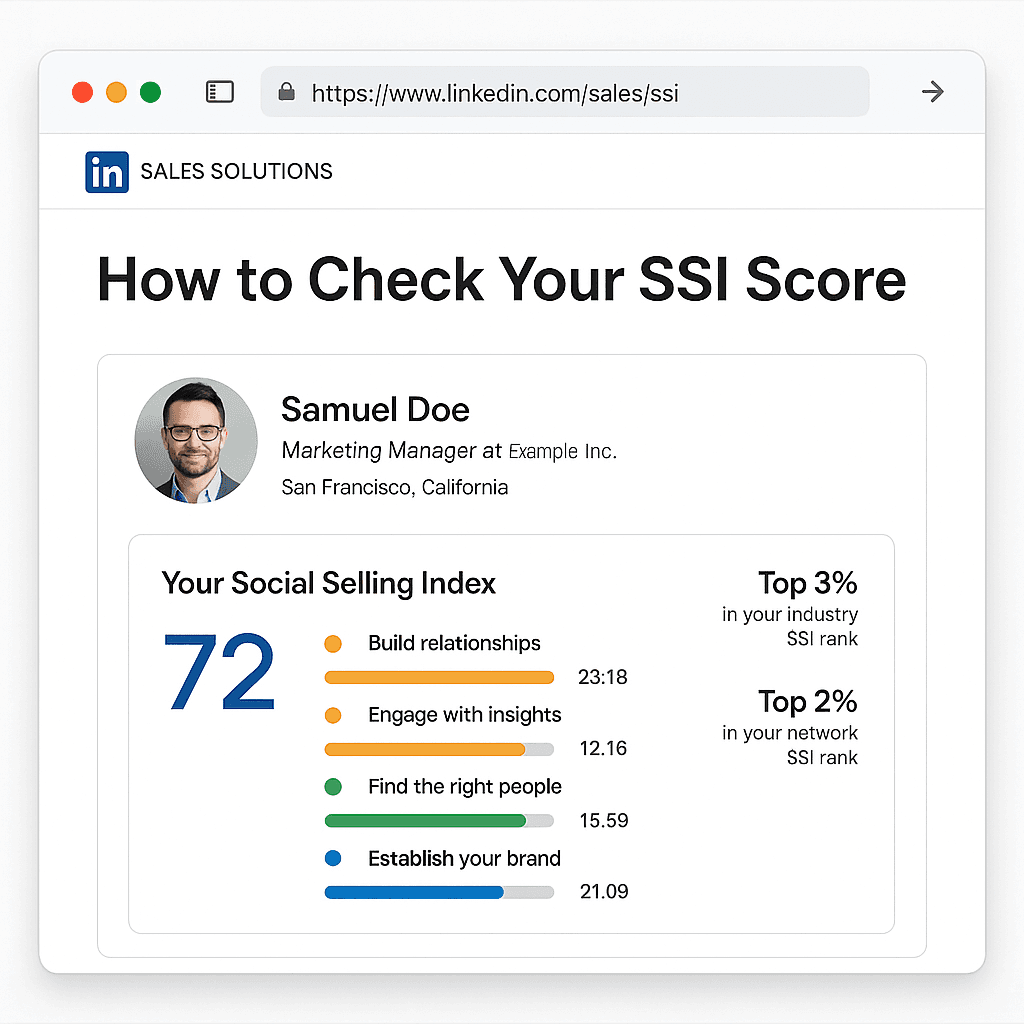Viewport: 1024px width, 1024px height.
Task: Click the SALES SOLUTIONS header text
Action: [236, 172]
